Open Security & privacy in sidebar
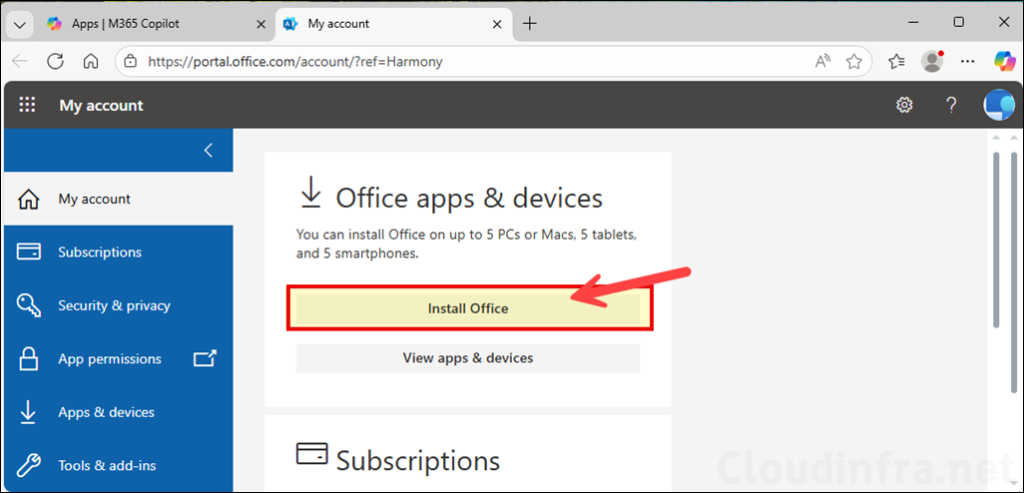The height and width of the screenshot is (493, 1024). pos(118,306)
